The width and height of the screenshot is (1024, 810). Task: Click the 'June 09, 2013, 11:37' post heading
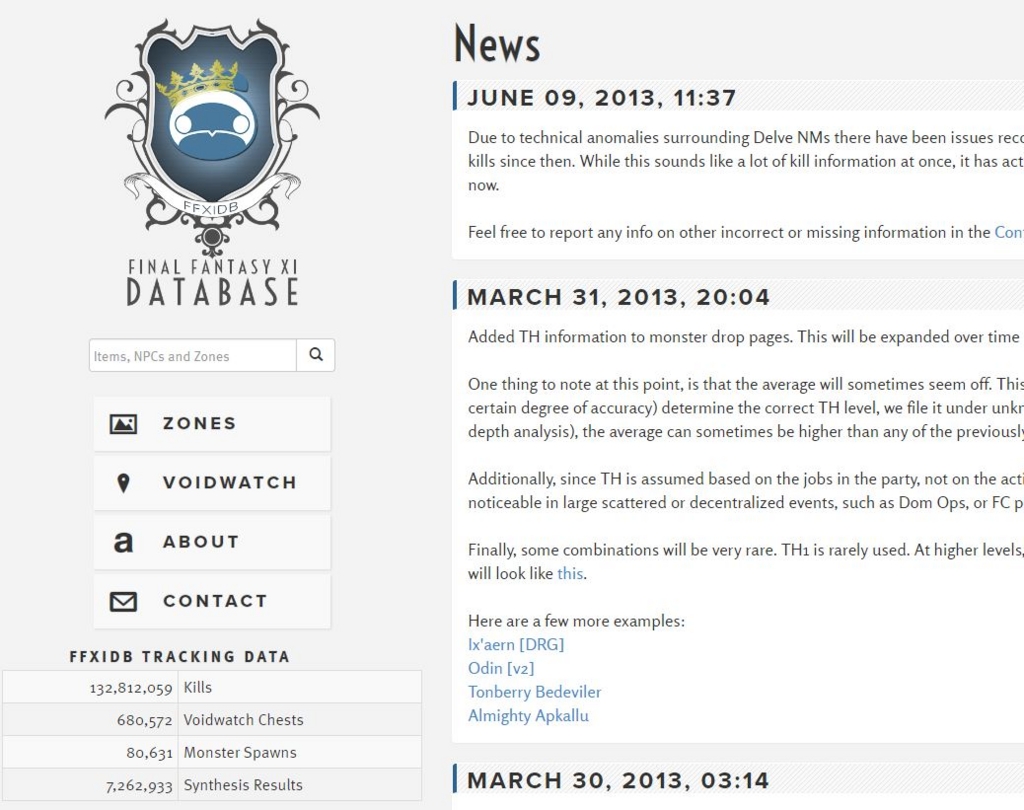click(x=601, y=98)
